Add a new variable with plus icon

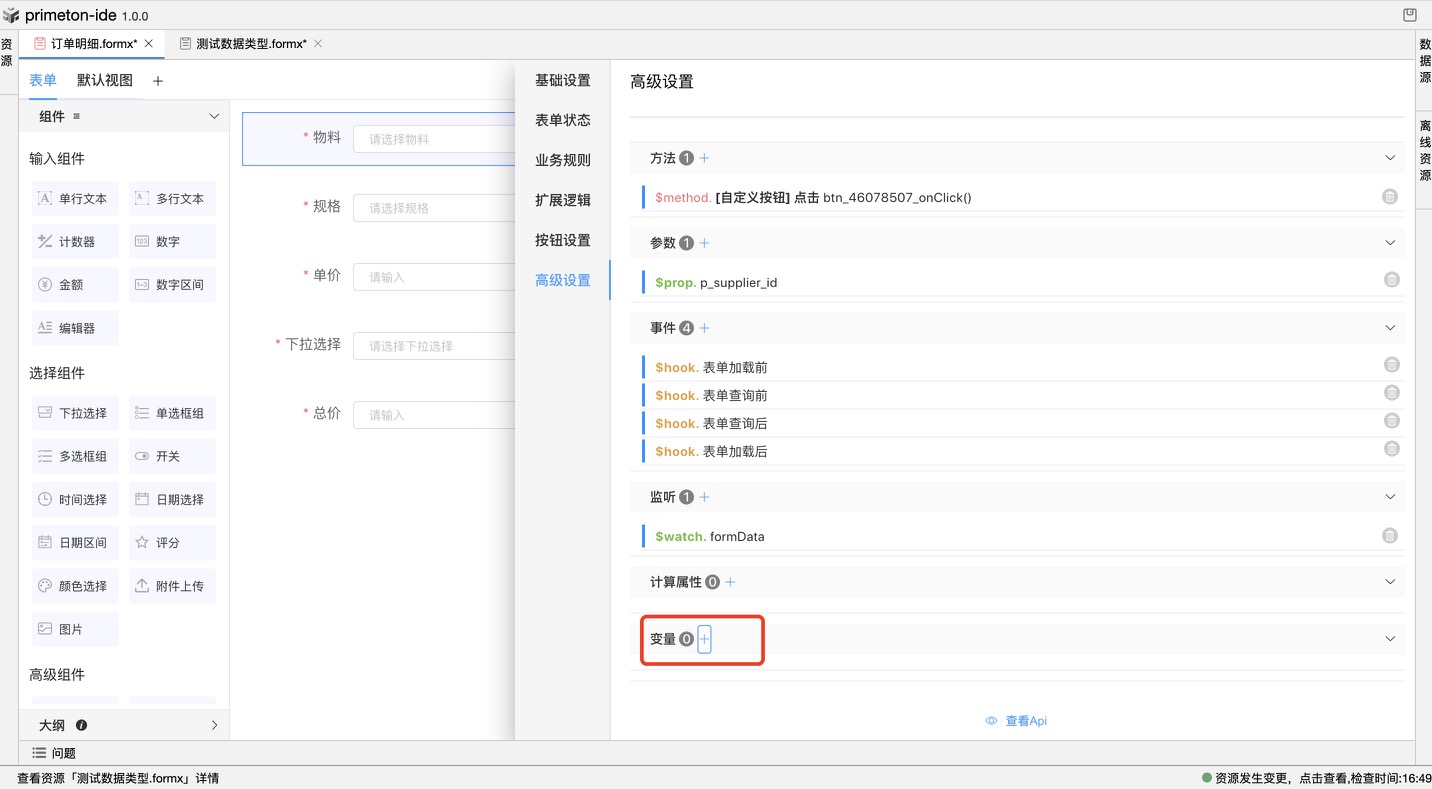[704, 639]
